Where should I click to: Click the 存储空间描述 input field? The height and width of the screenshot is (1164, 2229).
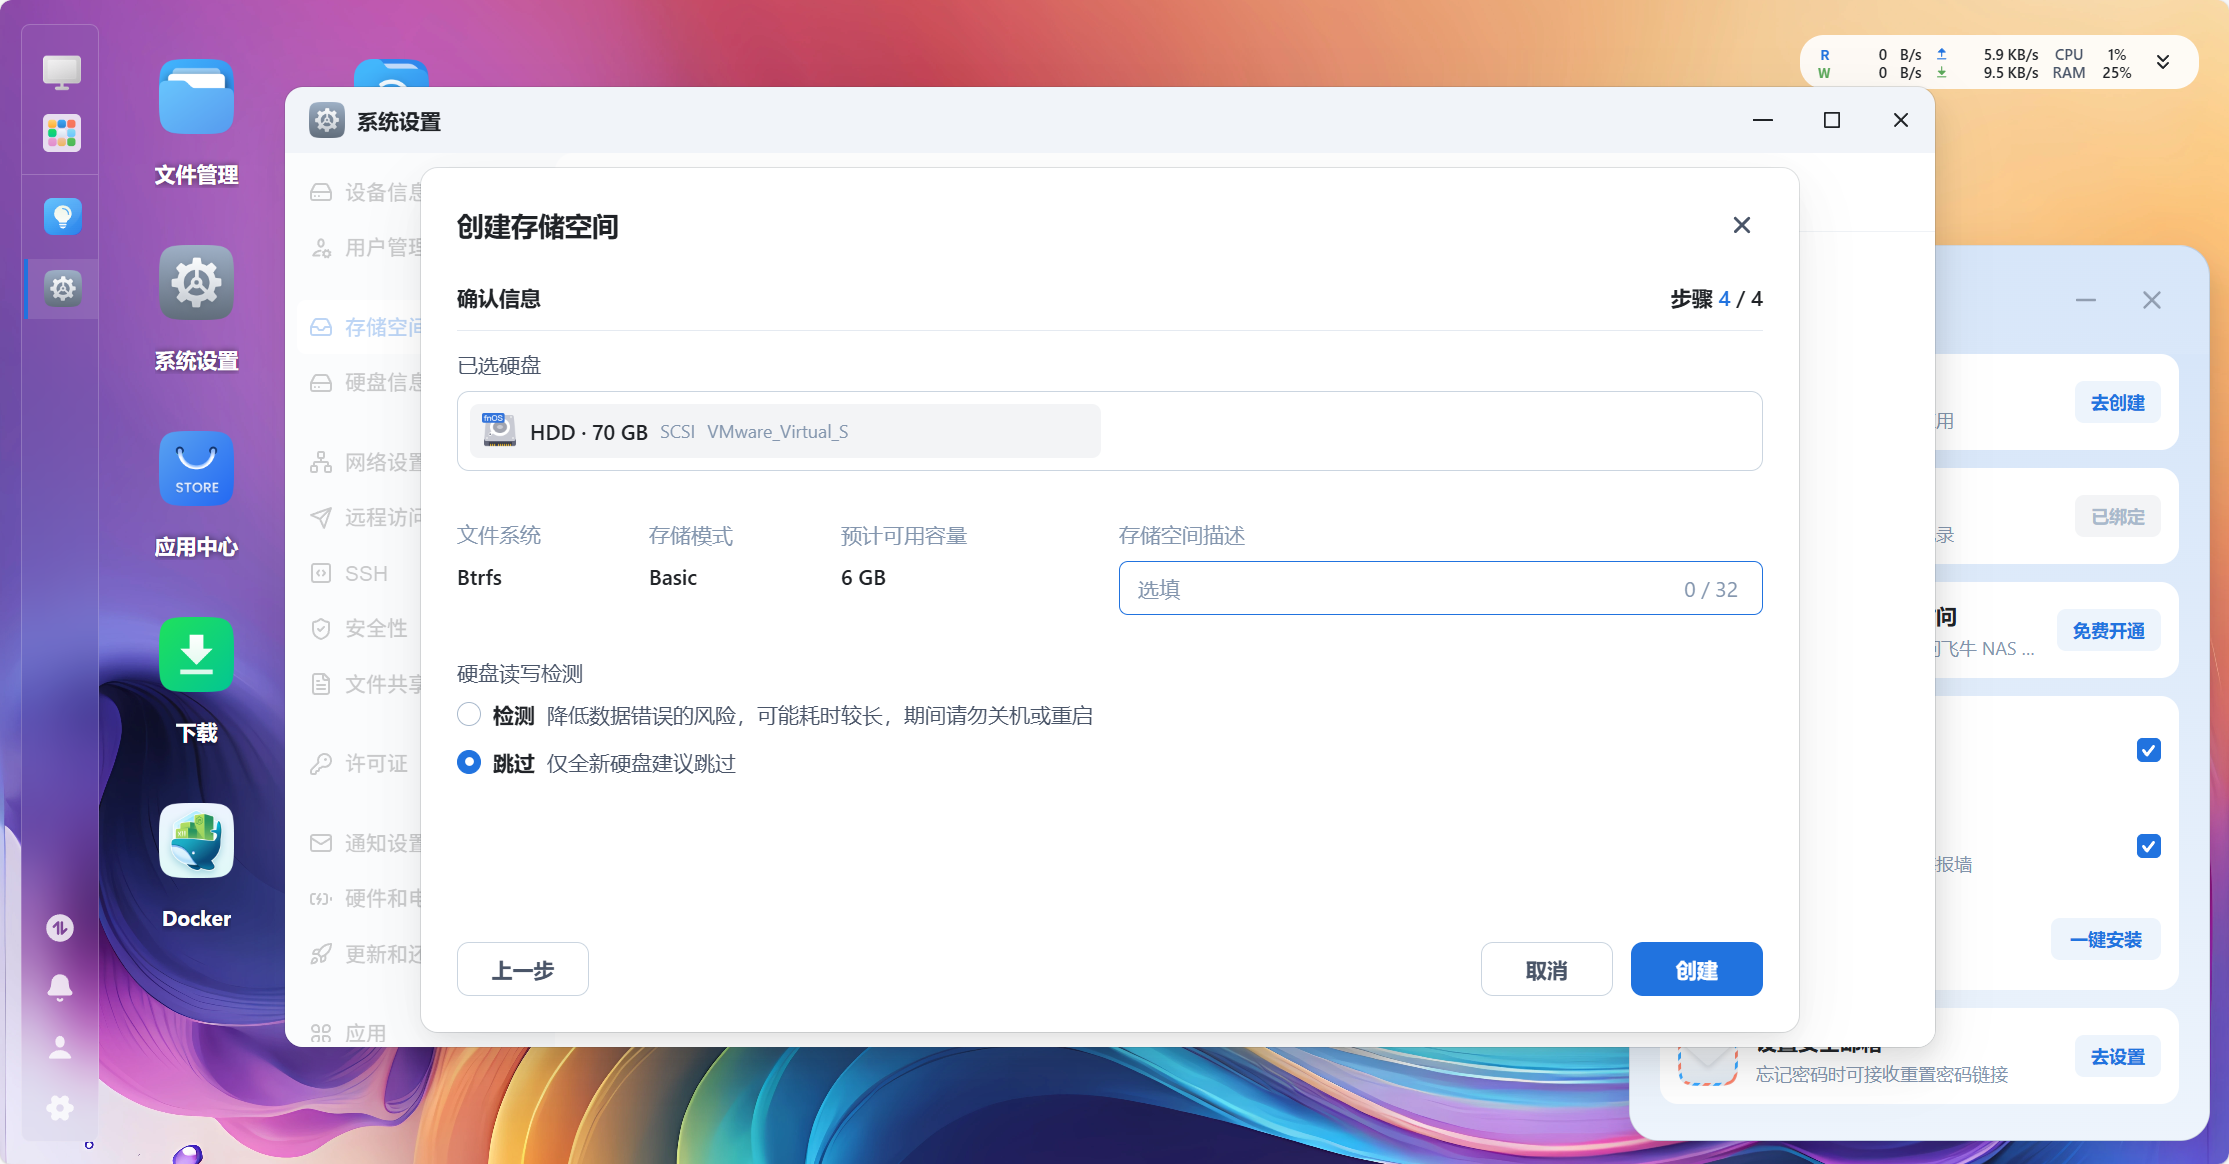[1400, 589]
